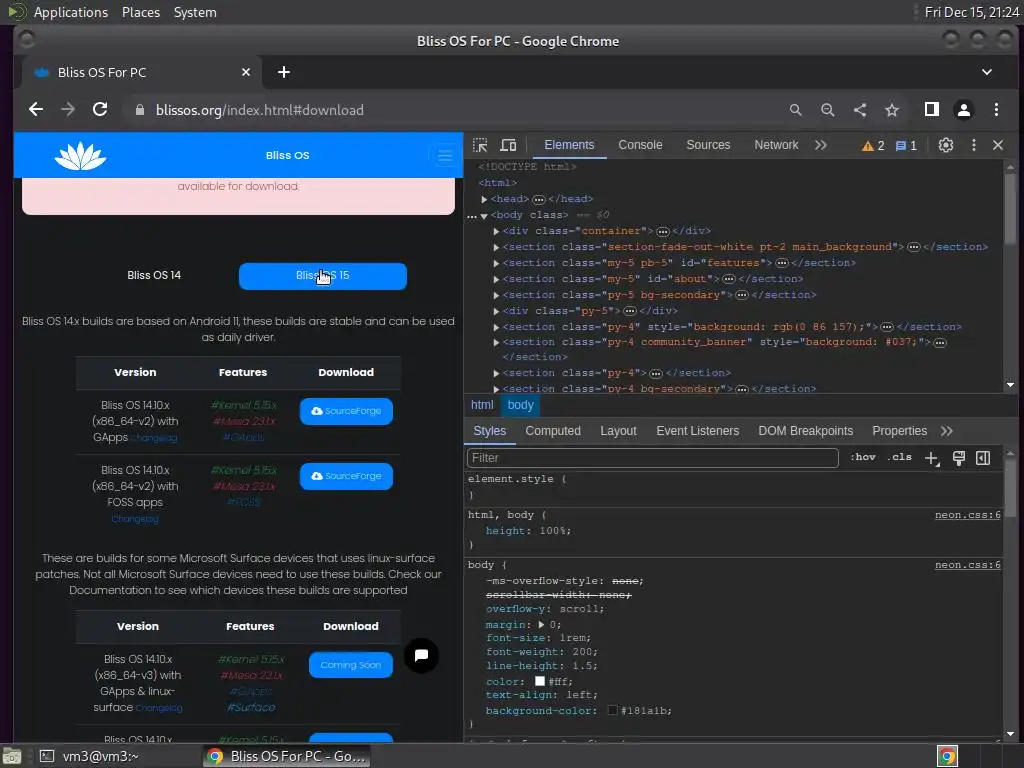Expand the community_banner section node
This screenshot has width=1024, height=768.
(x=496, y=342)
